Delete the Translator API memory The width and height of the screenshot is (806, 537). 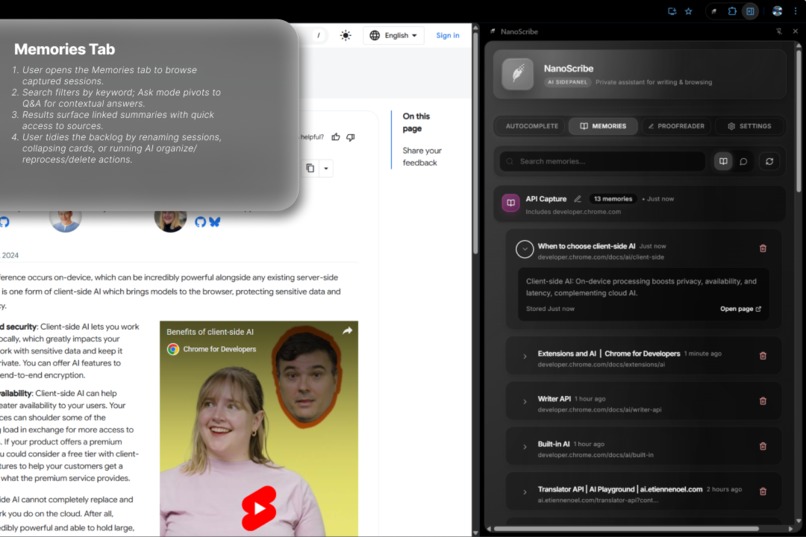pyautogui.click(x=763, y=491)
